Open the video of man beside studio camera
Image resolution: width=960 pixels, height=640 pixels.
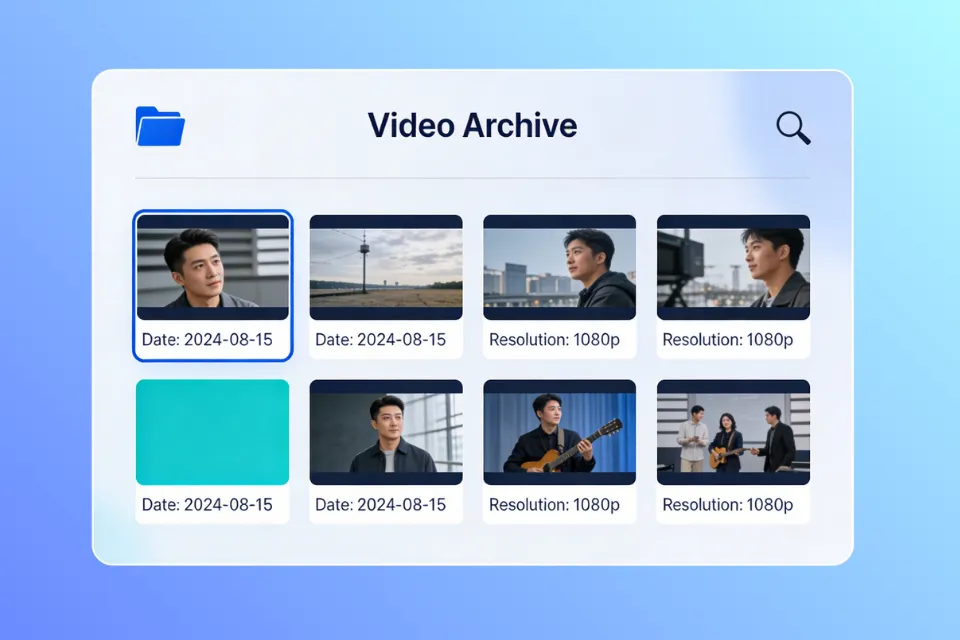[733, 267]
